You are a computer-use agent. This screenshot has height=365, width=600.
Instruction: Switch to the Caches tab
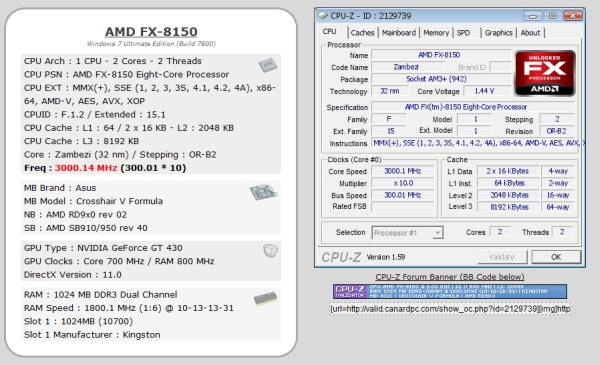tap(362, 33)
